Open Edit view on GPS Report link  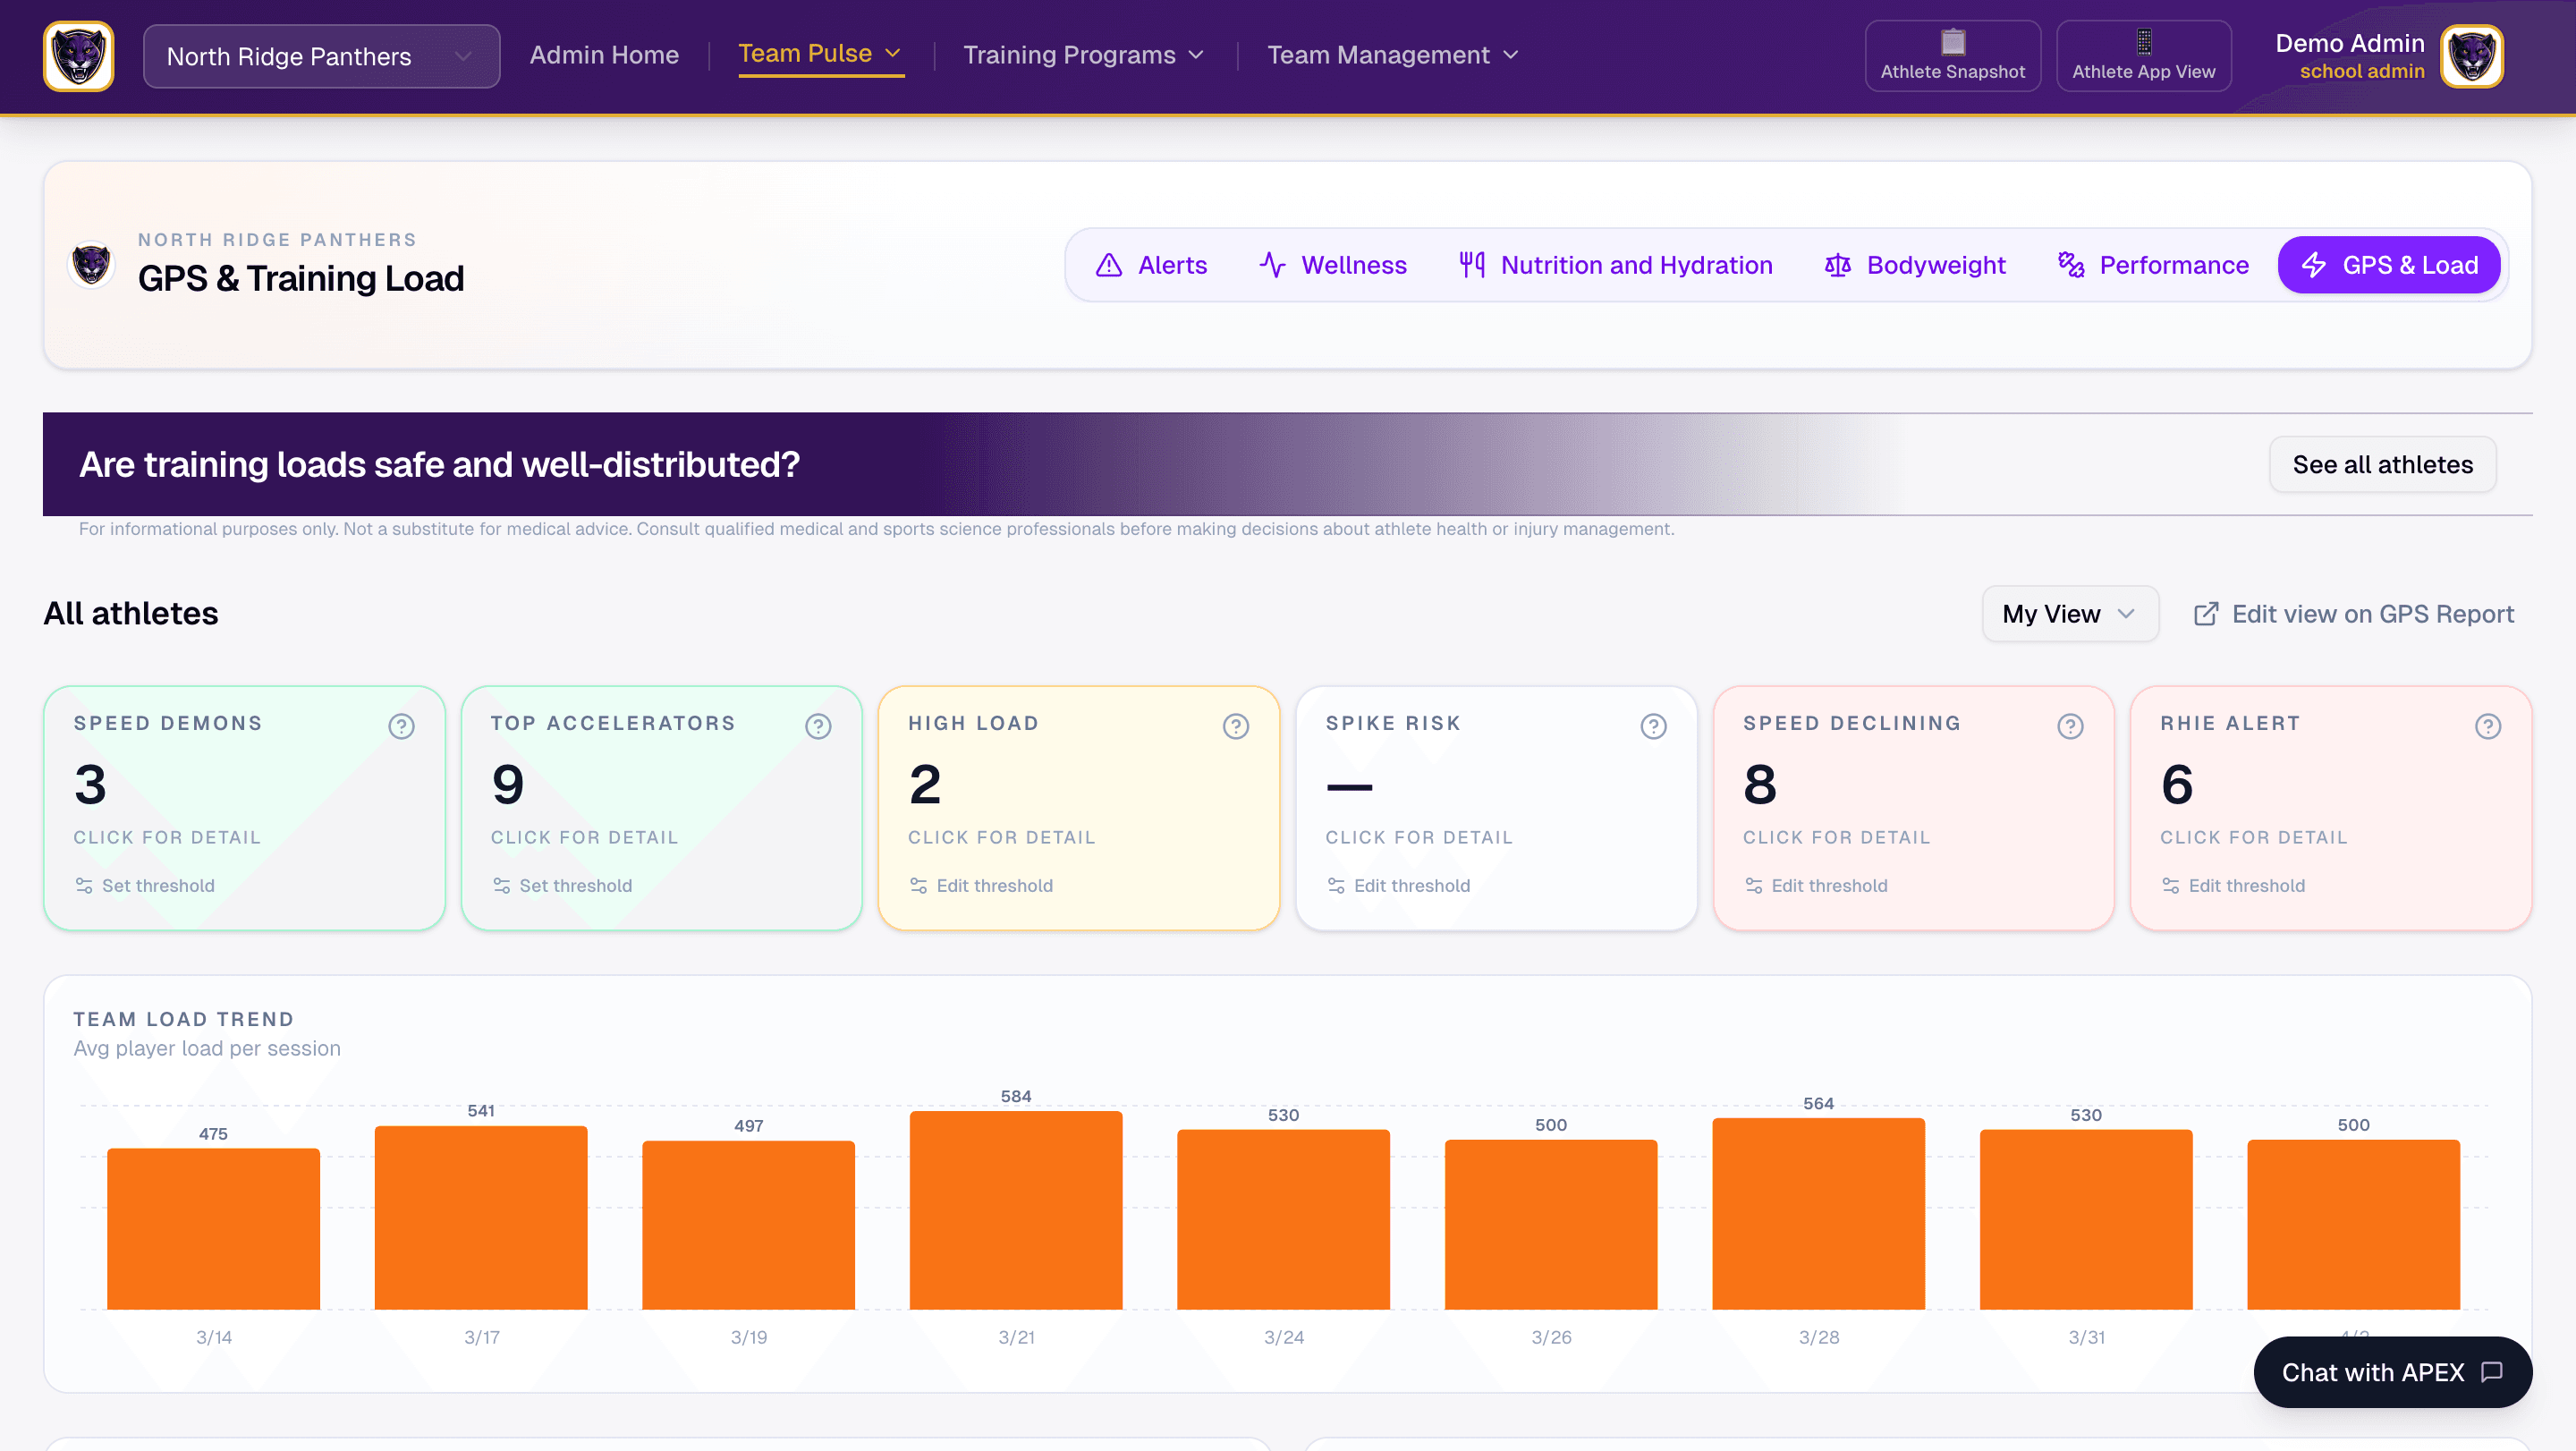coord(2353,614)
